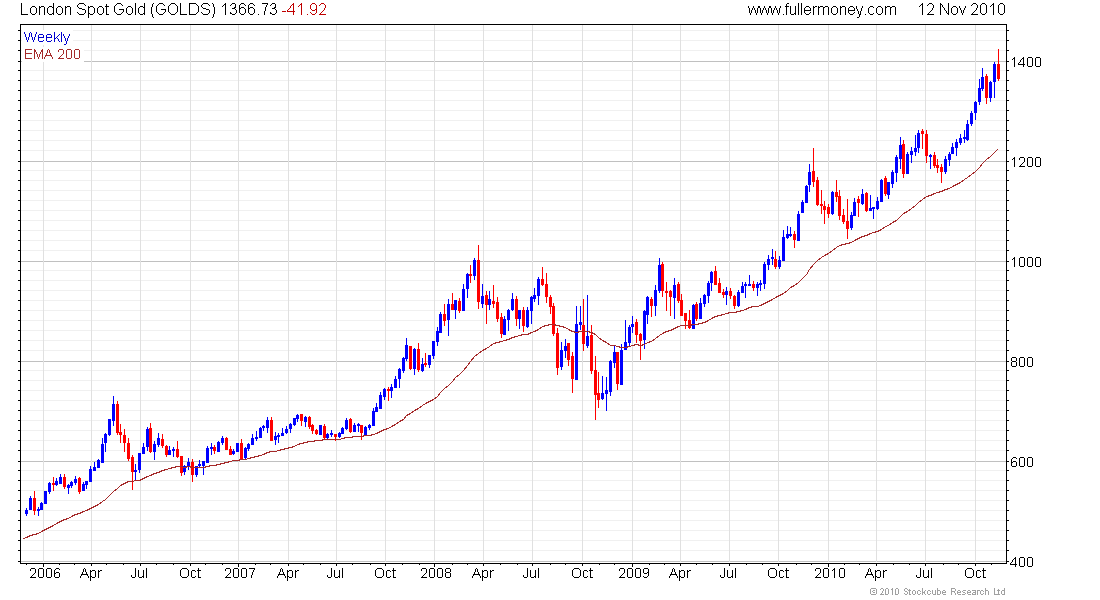Click the 'Jul' label following 2007
1100x600 pixels.
click(335, 573)
